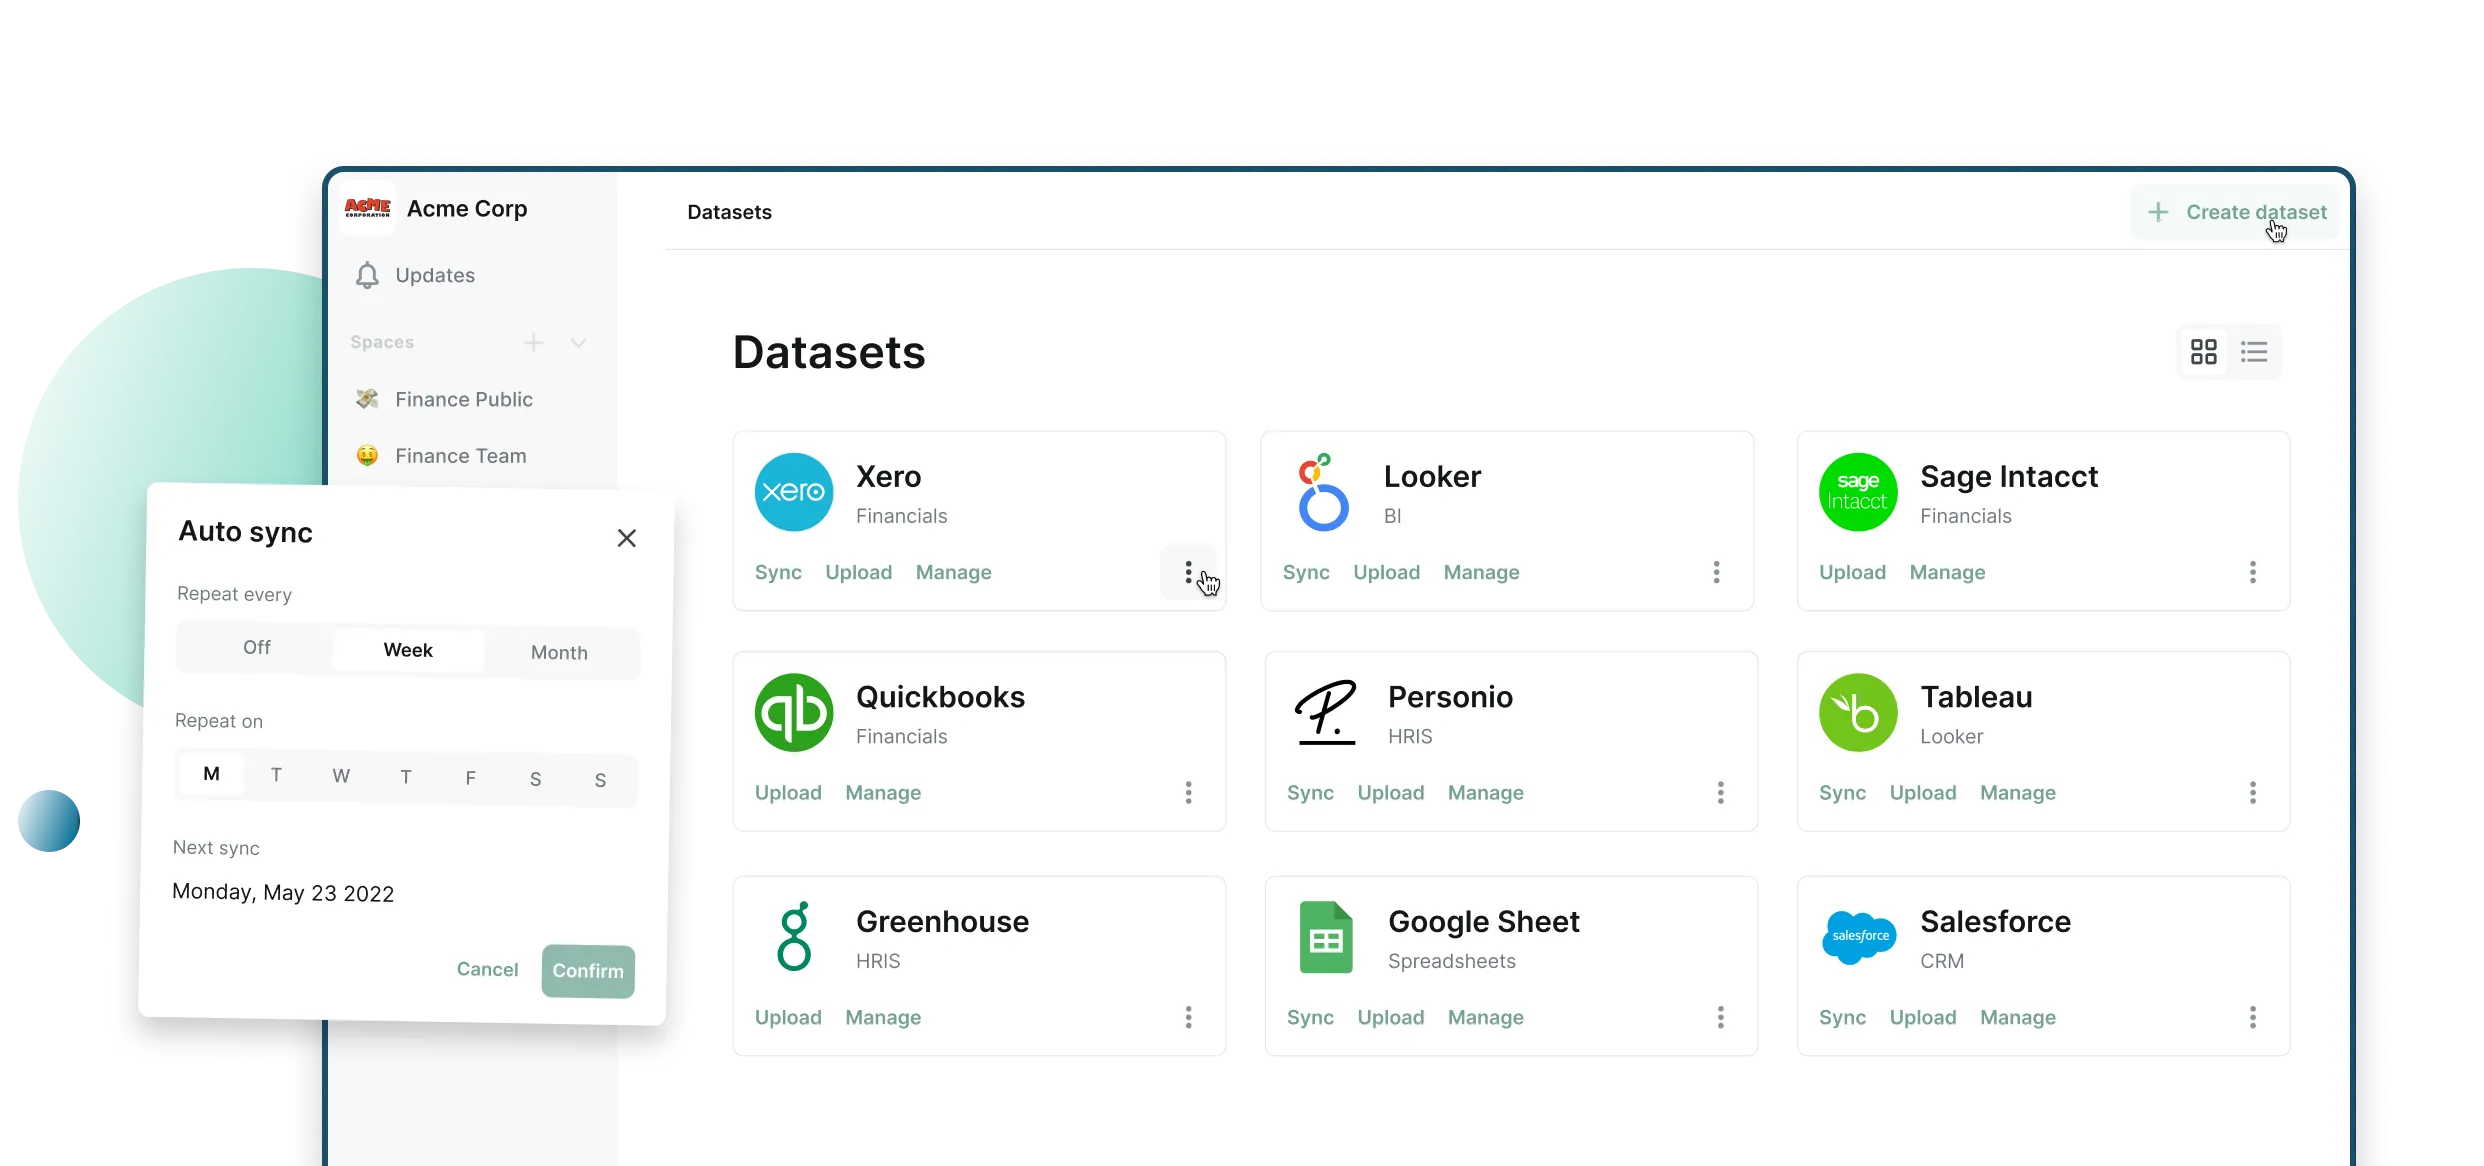Toggle Sunday, the last day button
The height and width of the screenshot is (1166, 2484).
tap(600, 780)
